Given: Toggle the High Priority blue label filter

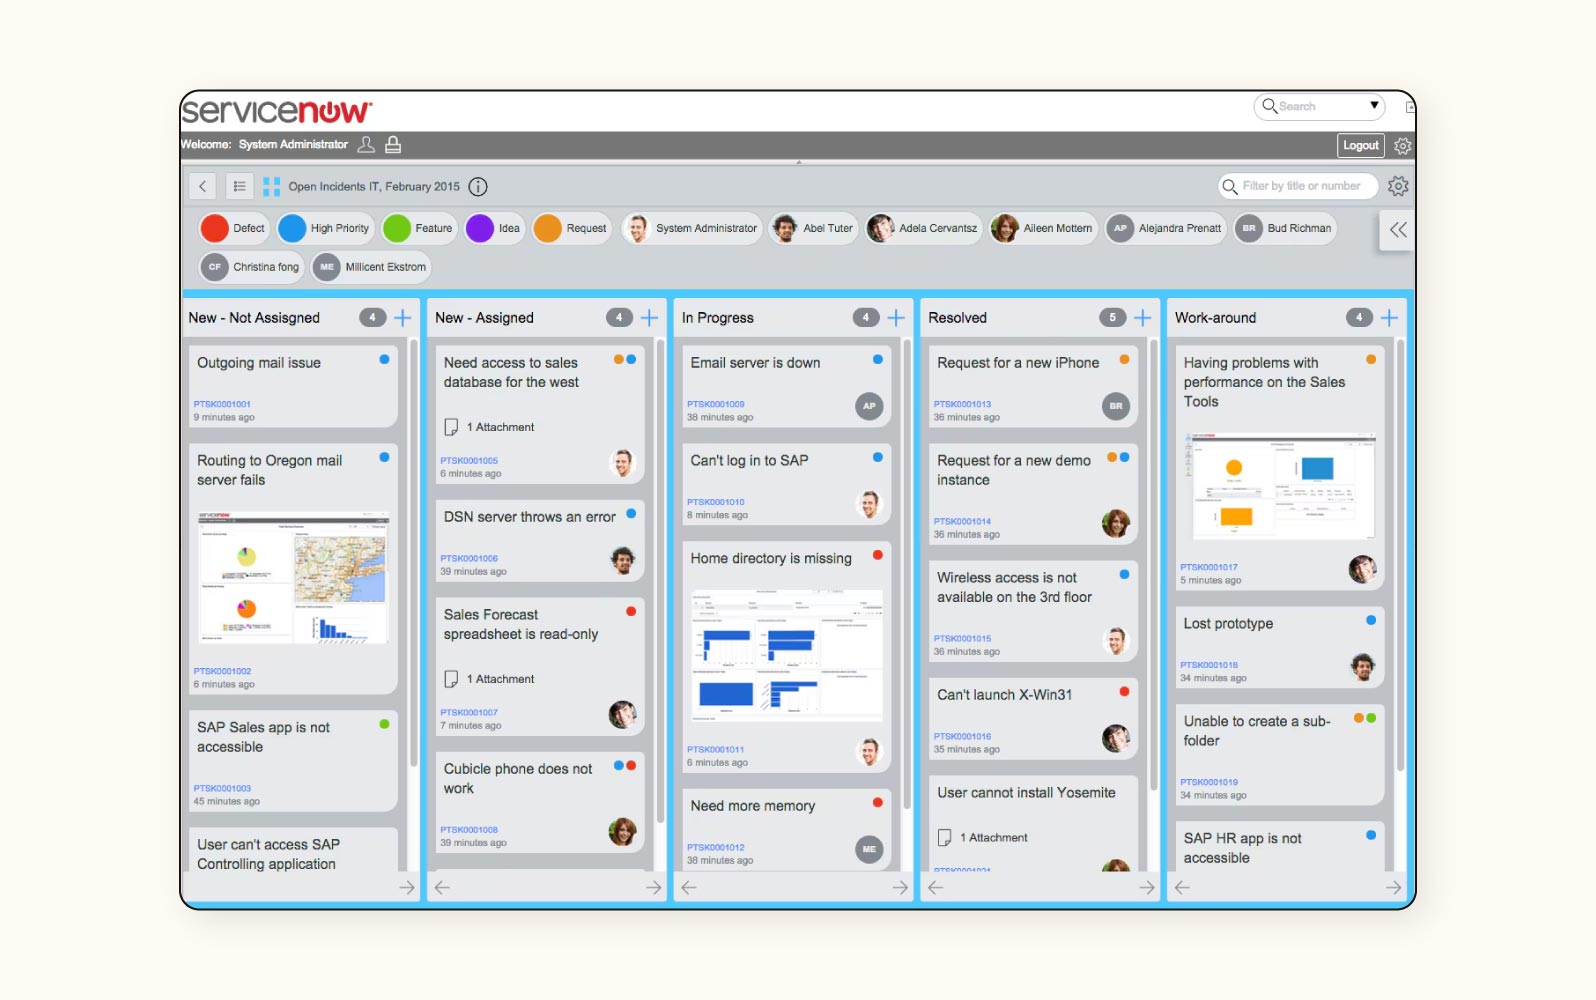Looking at the screenshot, I should 325,228.
